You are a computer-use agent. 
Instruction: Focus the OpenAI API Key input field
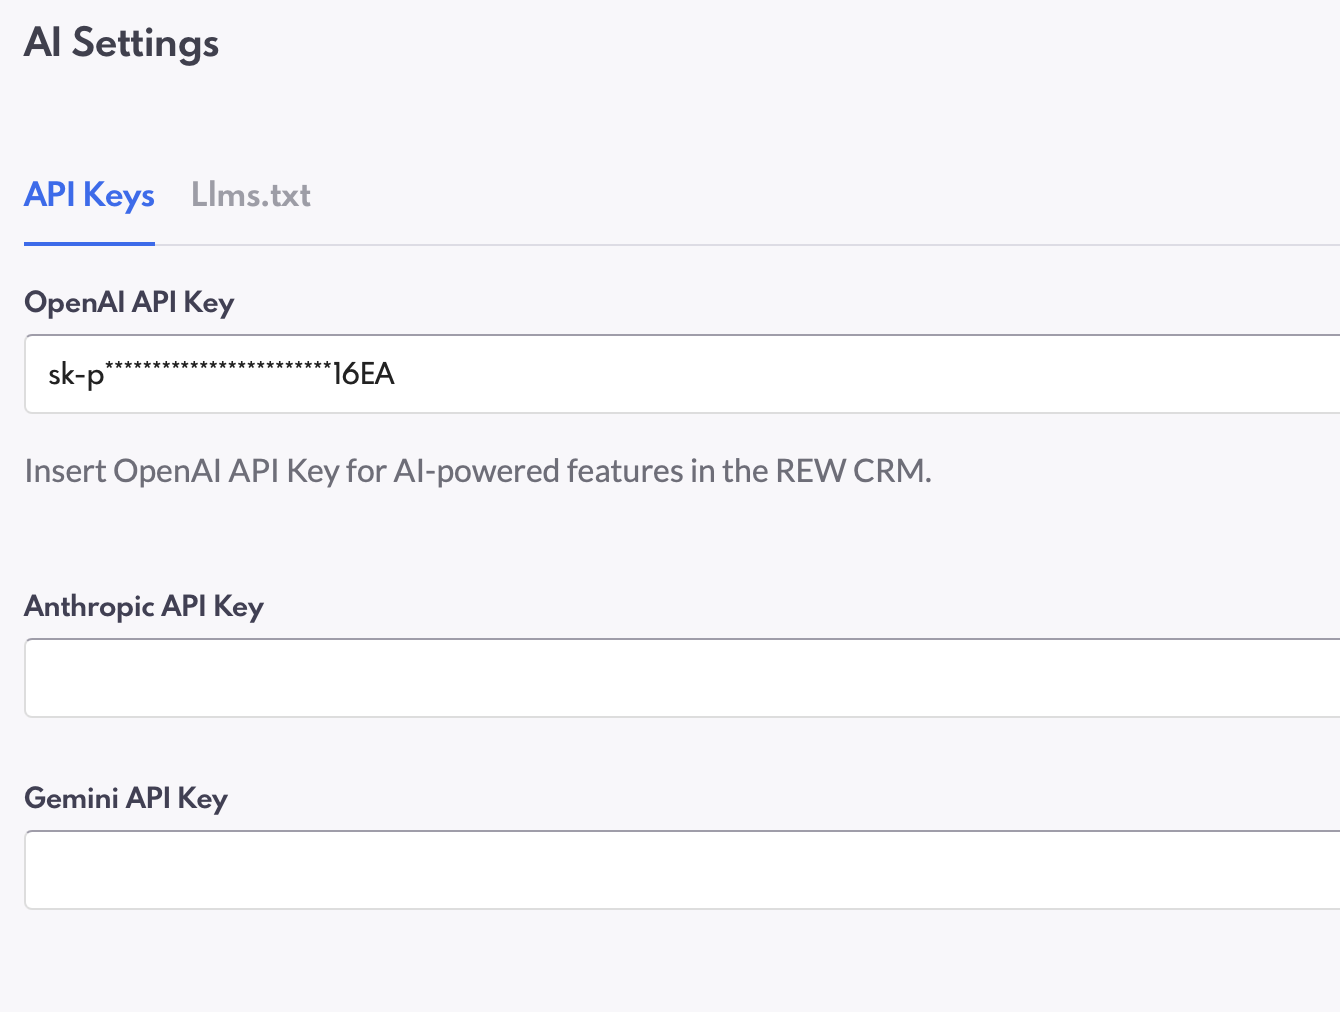pyautogui.click(x=682, y=374)
